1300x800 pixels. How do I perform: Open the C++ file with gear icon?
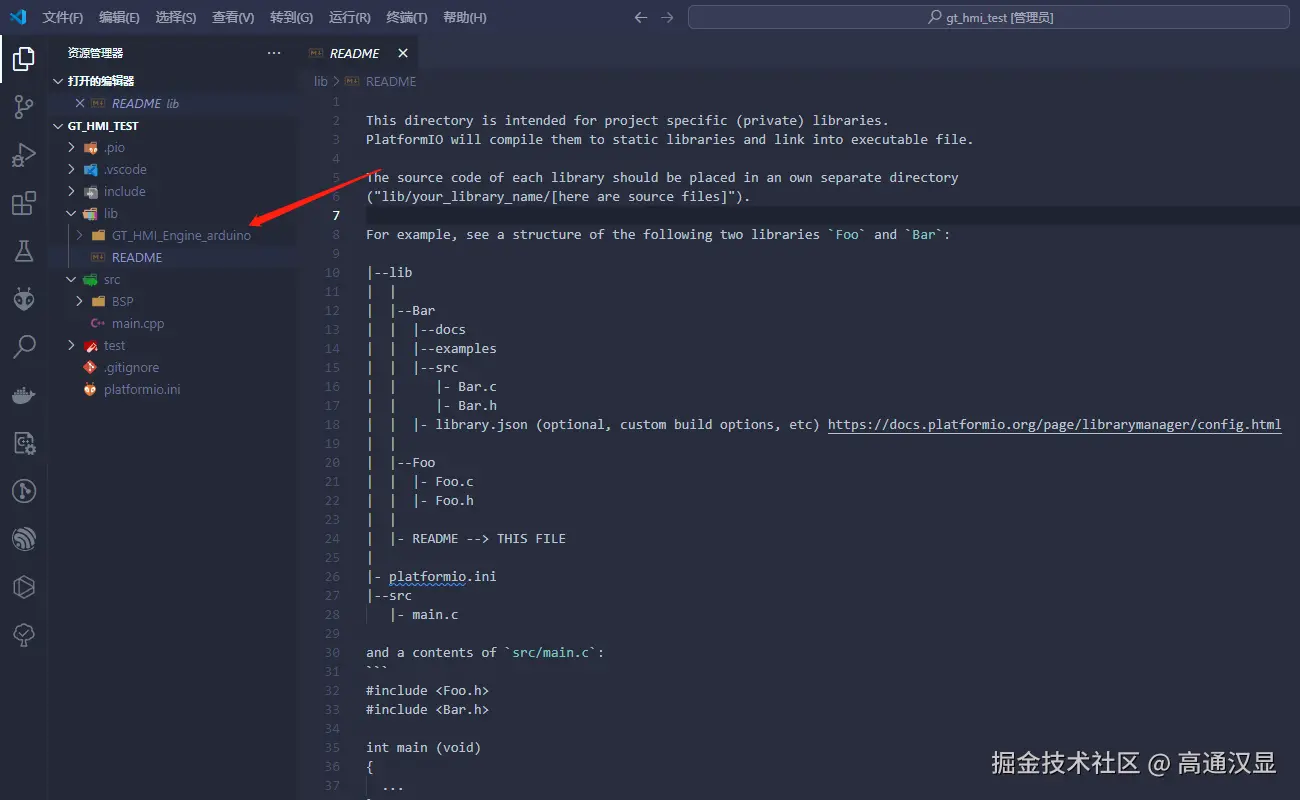tap(24, 443)
